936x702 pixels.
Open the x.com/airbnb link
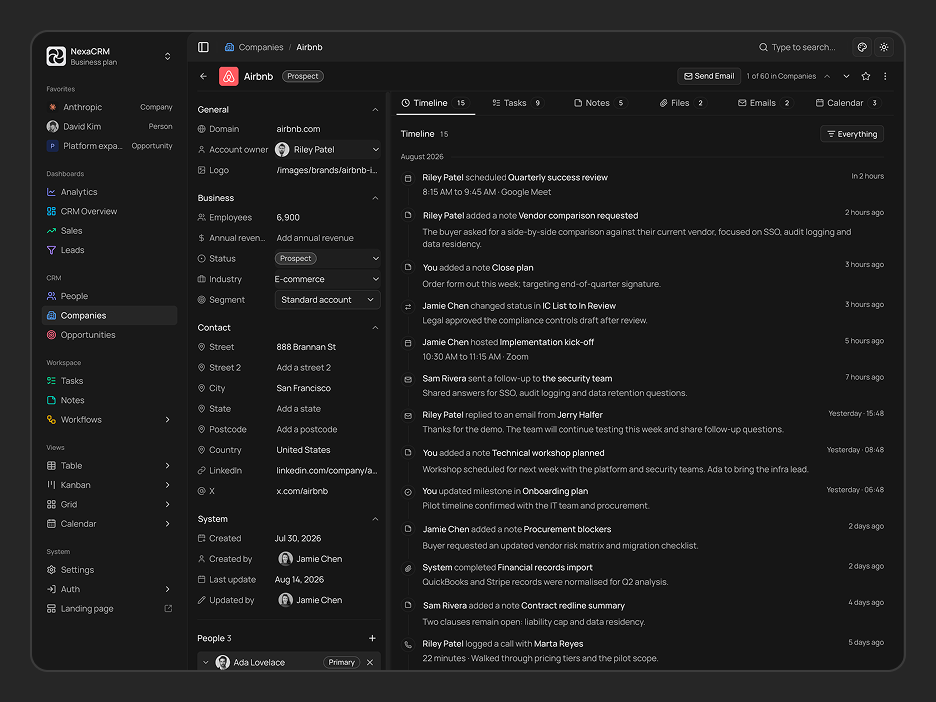(302, 491)
